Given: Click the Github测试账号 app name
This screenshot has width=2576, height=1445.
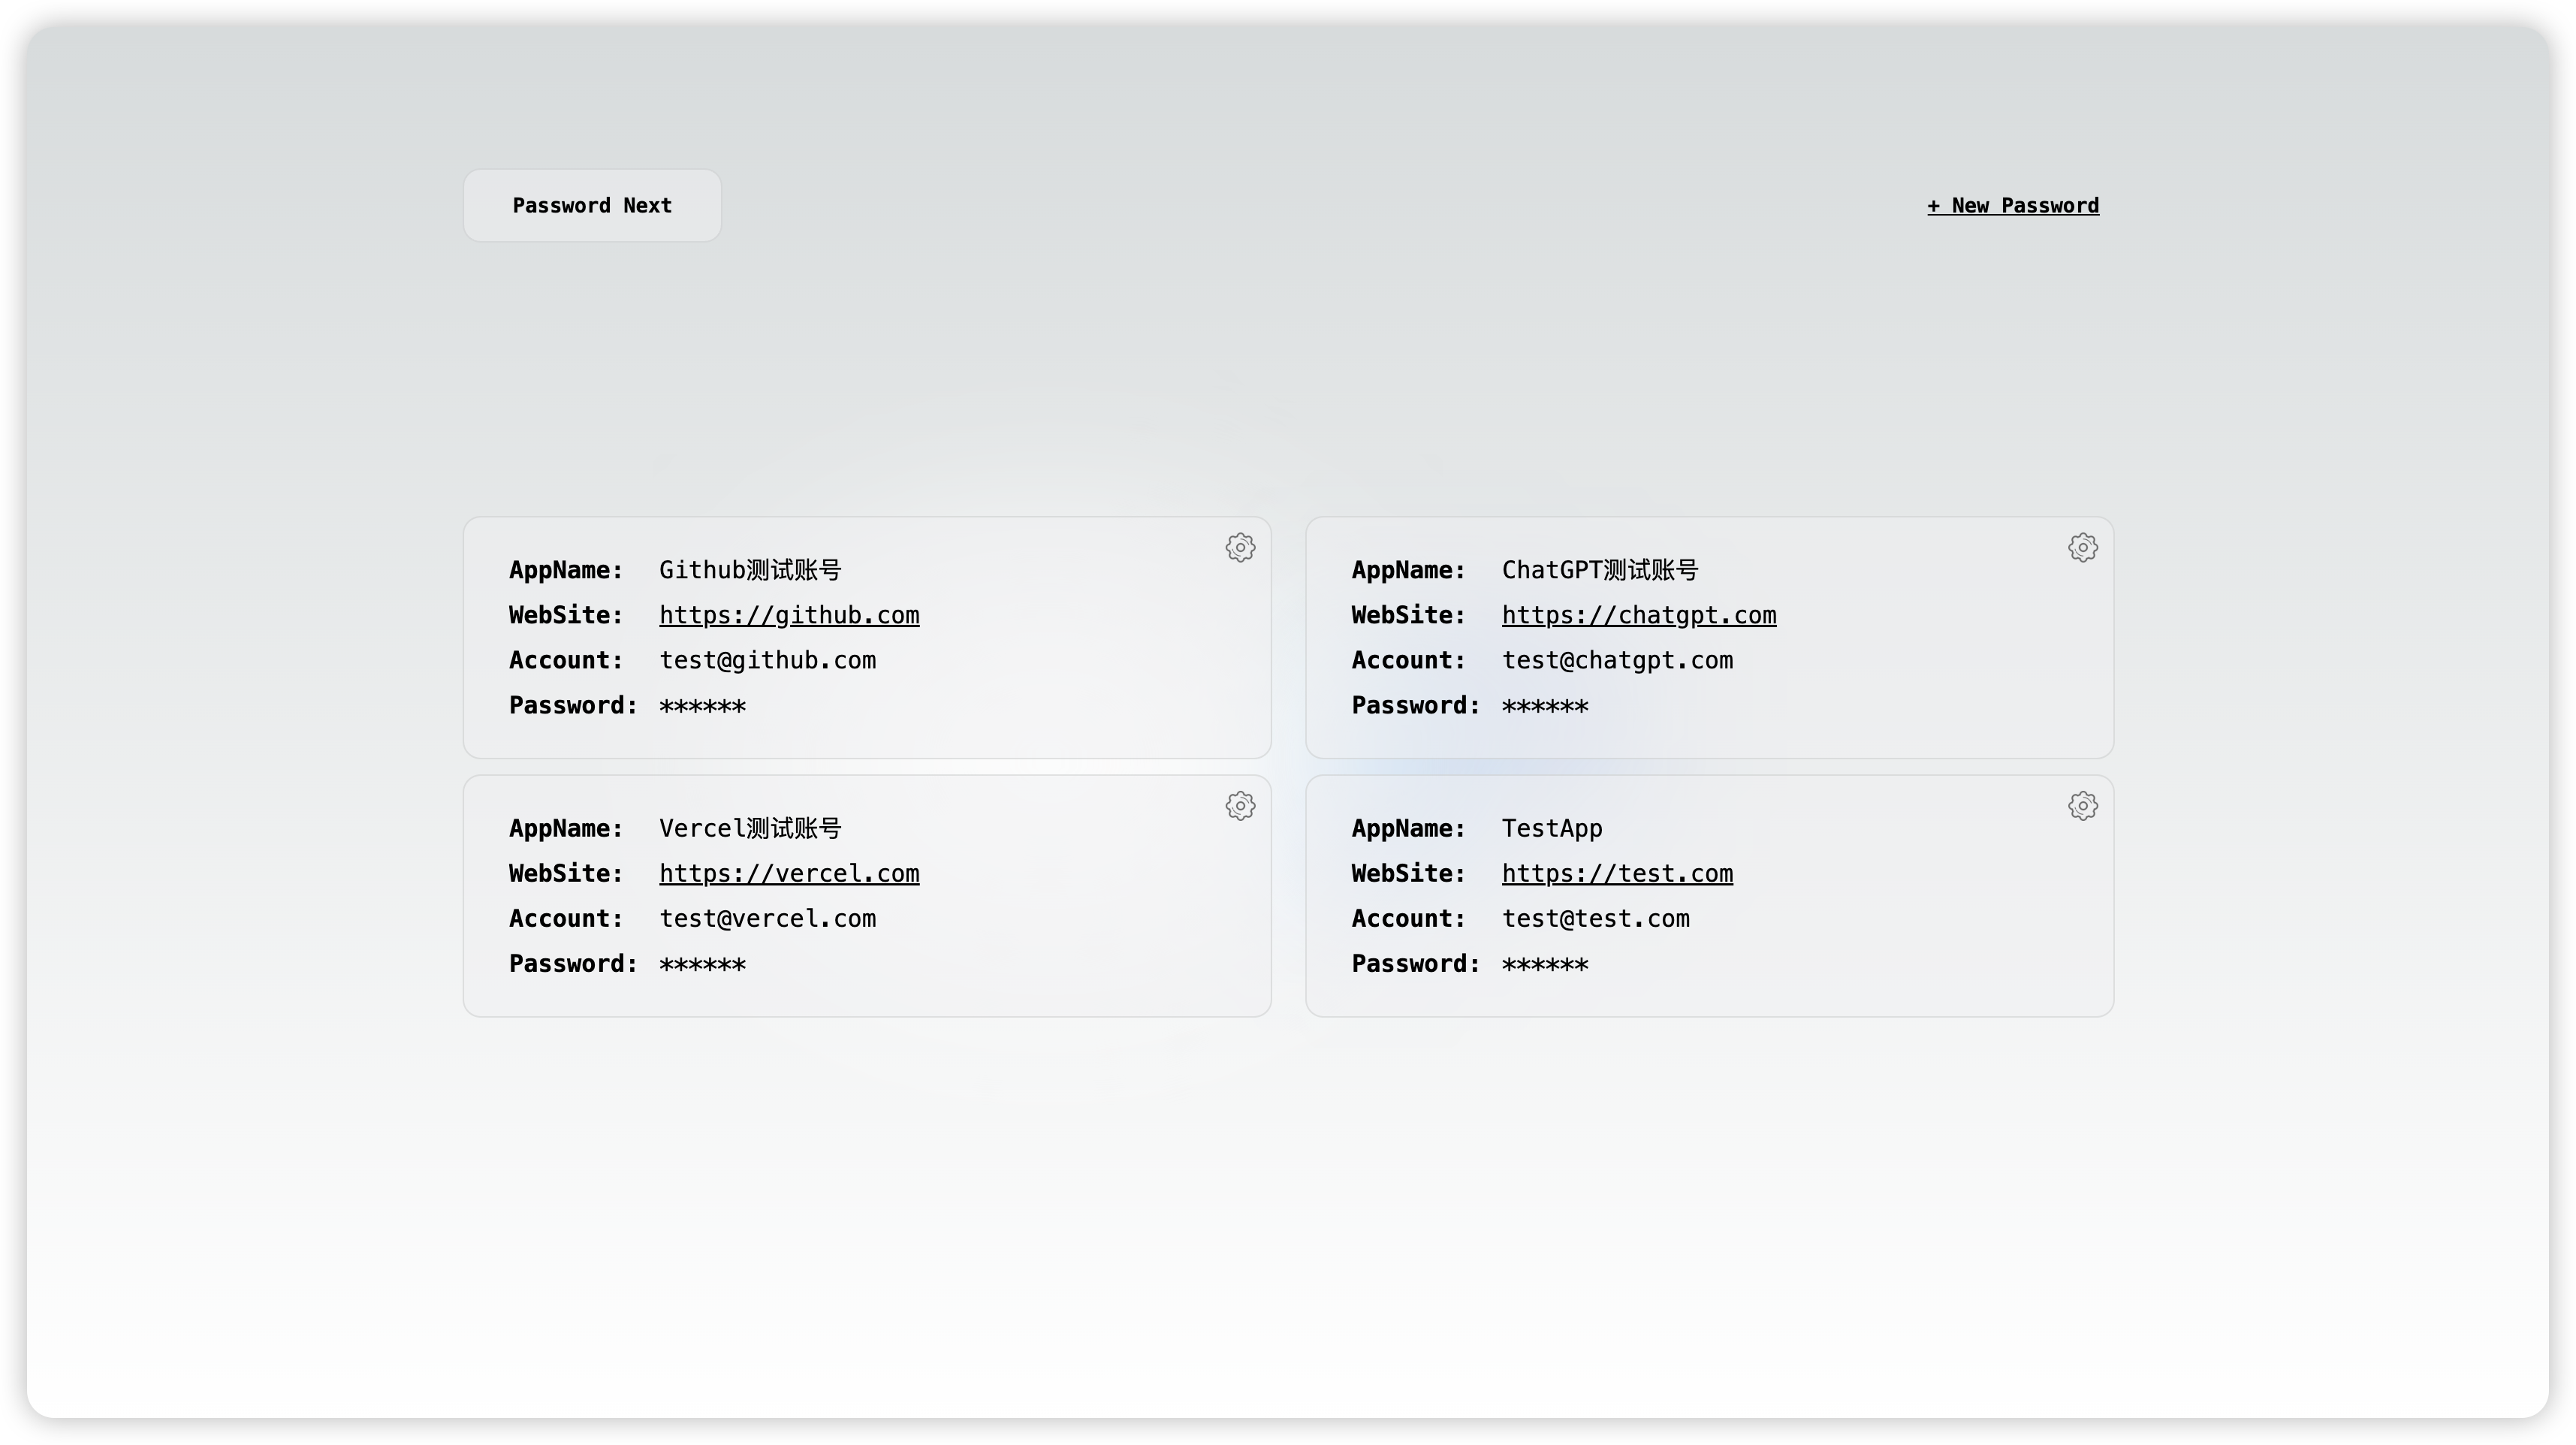Looking at the screenshot, I should tap(750, 570).
